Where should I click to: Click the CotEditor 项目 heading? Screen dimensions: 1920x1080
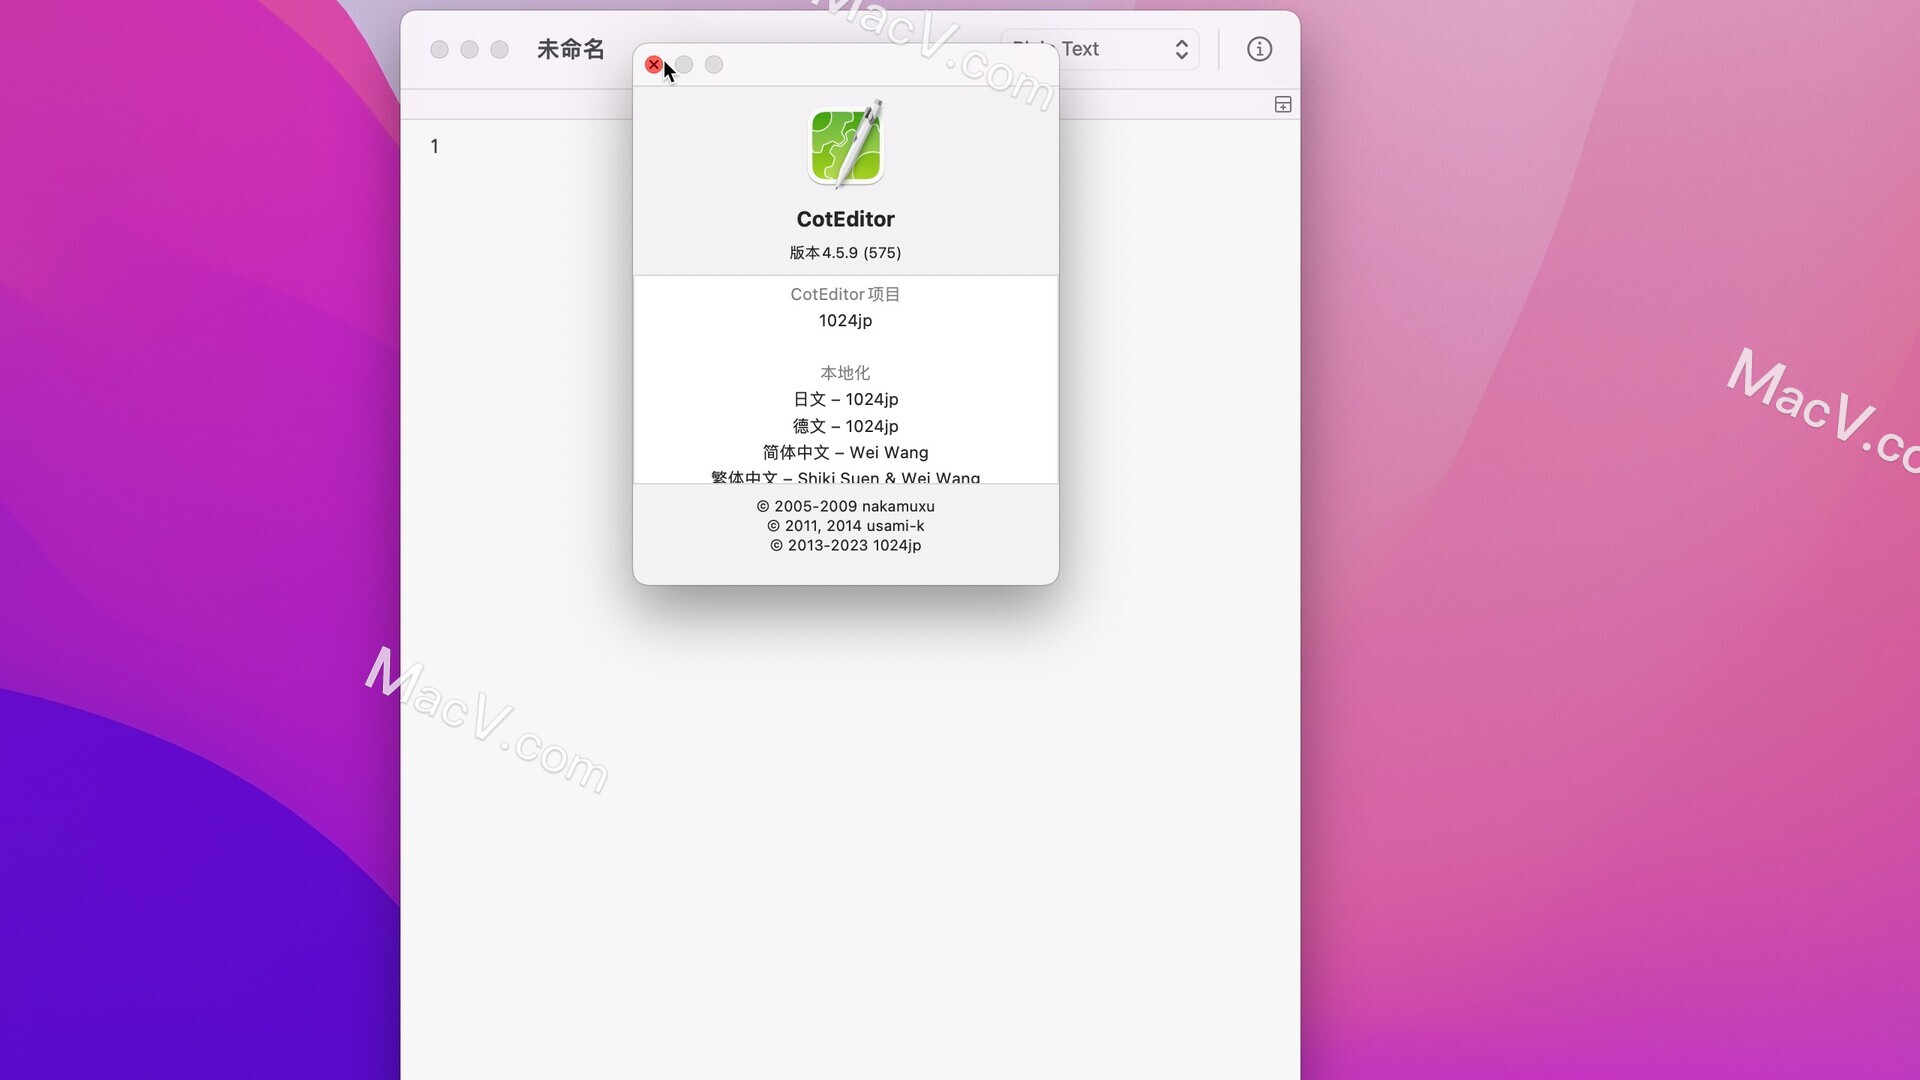(x=846, y=294)
